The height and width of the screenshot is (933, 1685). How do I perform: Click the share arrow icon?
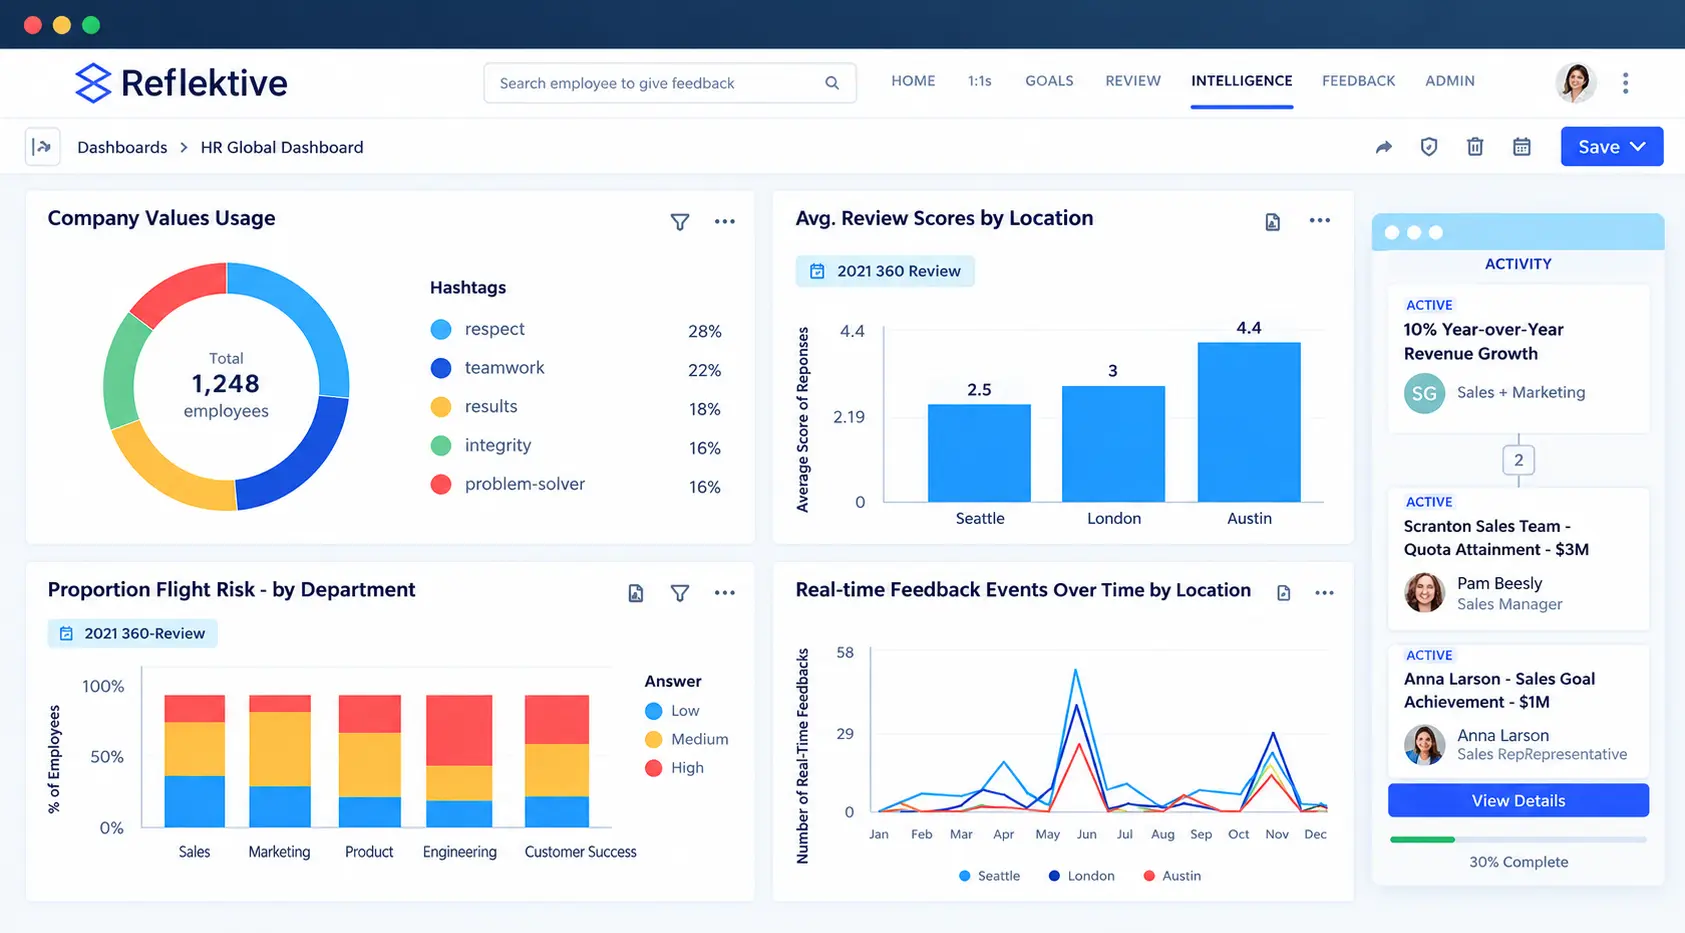1383,147
